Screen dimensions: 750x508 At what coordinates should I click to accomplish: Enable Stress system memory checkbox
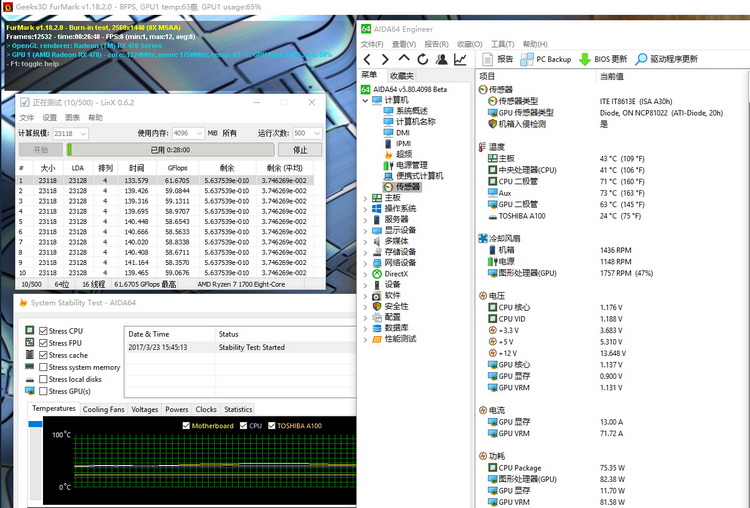[x=43, y=367]
